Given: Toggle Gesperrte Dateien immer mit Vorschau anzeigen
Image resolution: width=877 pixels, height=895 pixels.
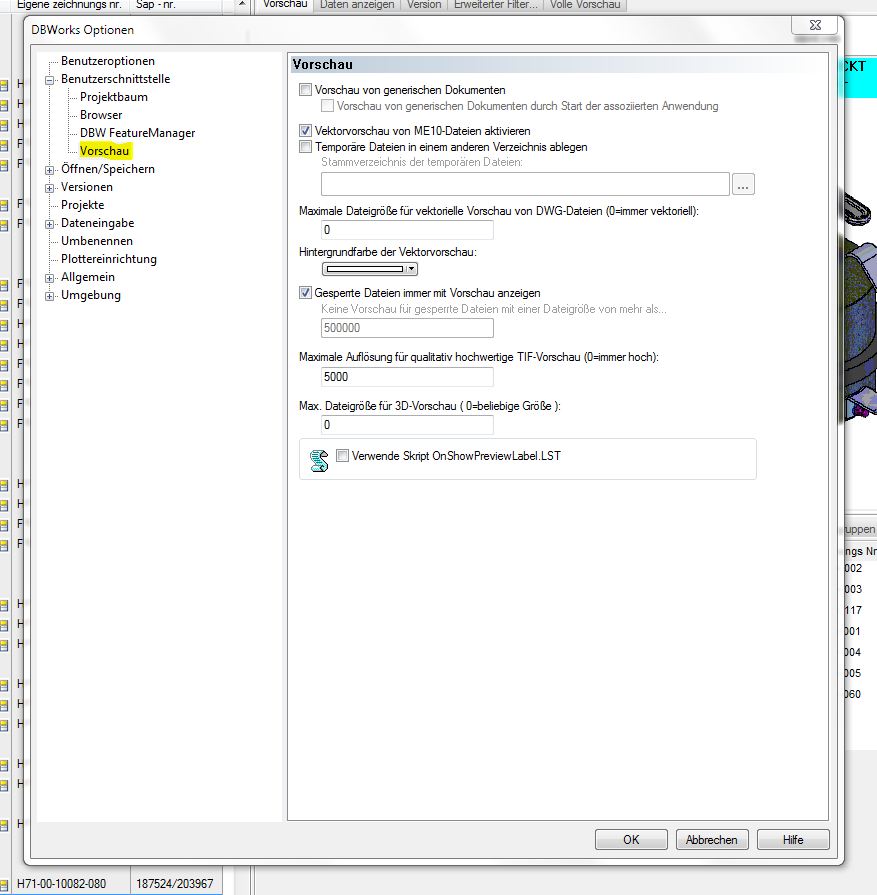Looking at the screenshot, I should (x=305, y=293).
